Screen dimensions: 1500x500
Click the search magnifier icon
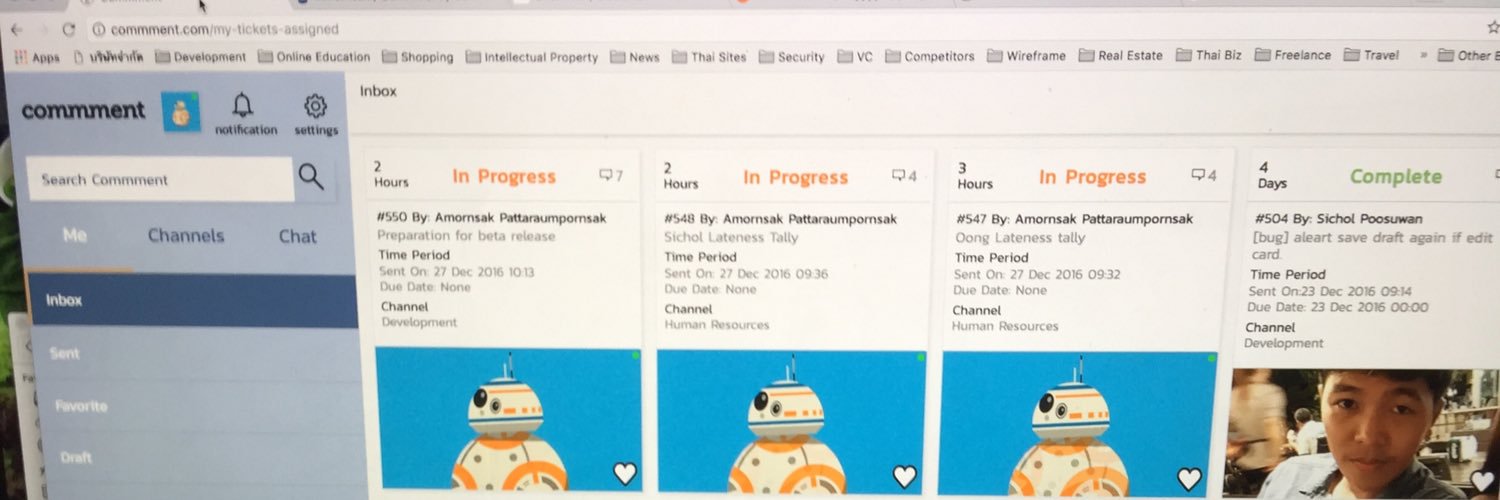pos(311,178)
